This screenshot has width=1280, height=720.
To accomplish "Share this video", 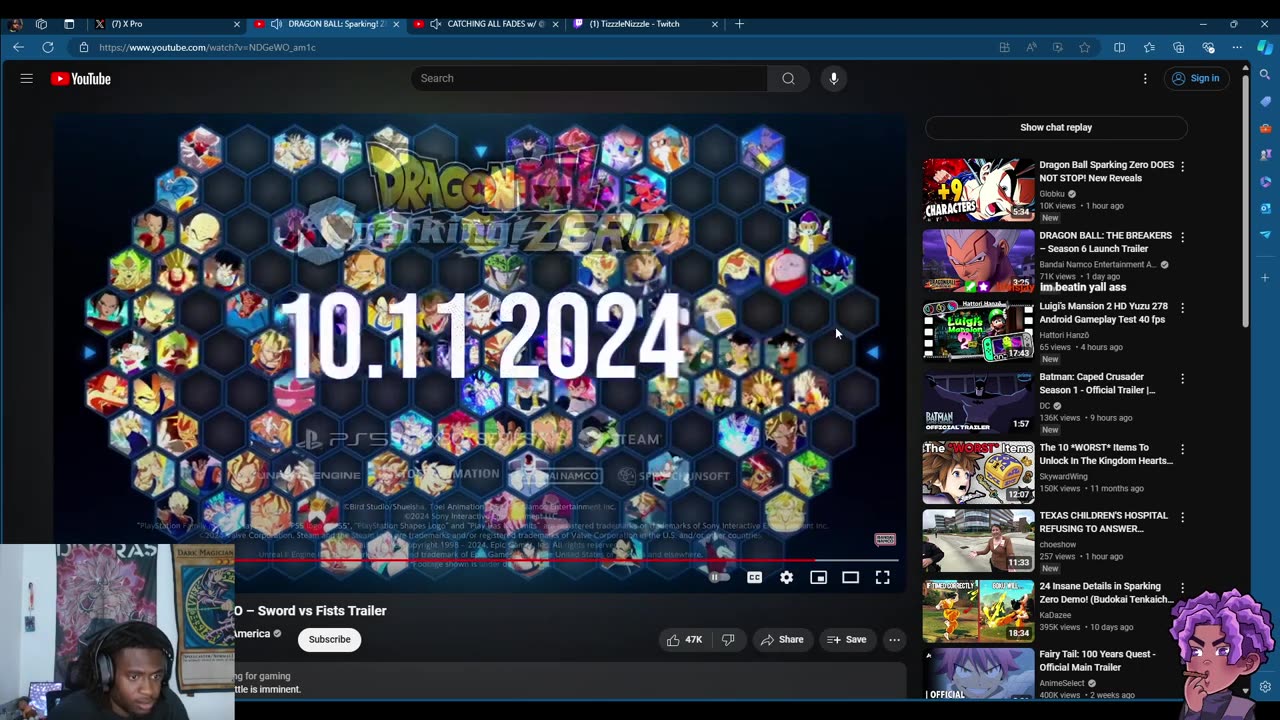I will pyautogui.click(x=782, y=639).
